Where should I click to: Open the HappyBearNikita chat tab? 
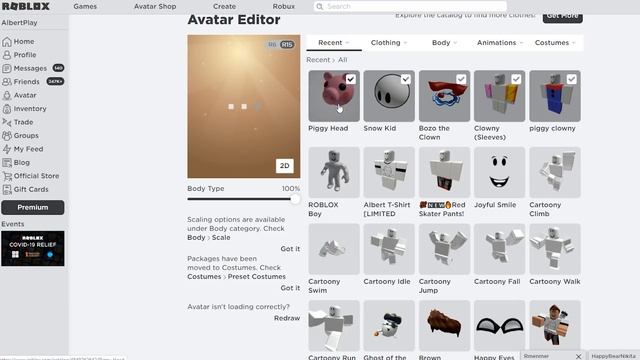[x=613, y=356]
